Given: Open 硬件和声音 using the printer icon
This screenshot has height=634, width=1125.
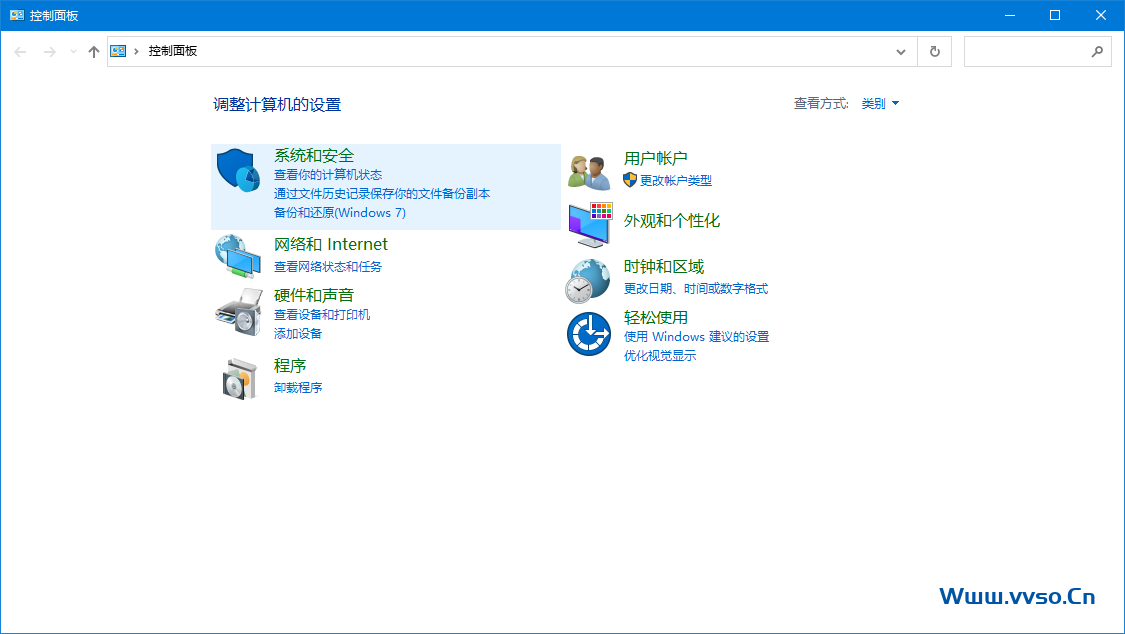Looking at the screenshot, I should point(238,313).
